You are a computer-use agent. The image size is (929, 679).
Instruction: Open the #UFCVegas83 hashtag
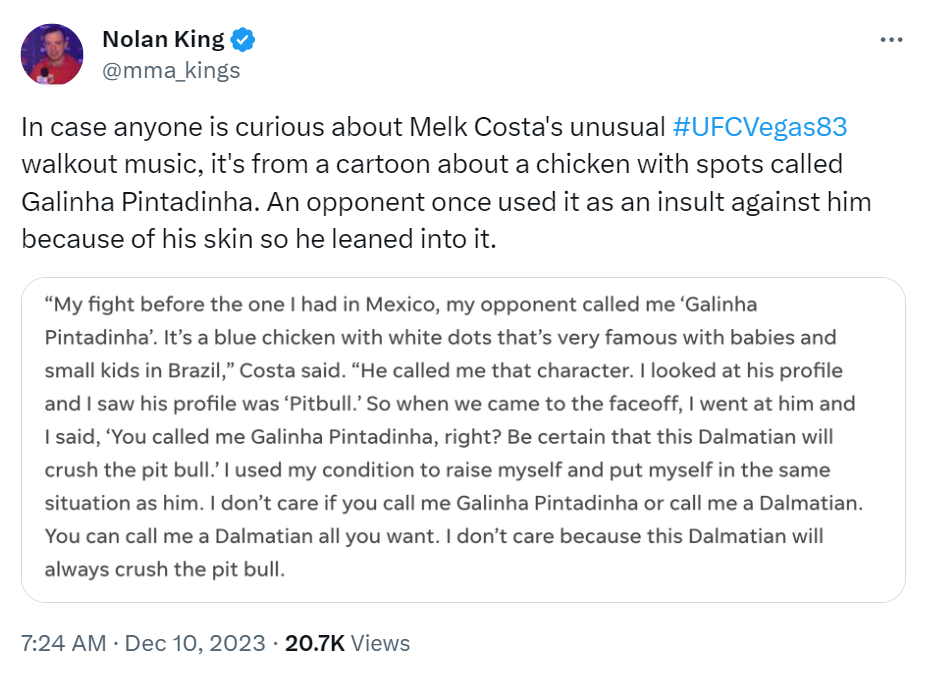[x=760, y=127]
